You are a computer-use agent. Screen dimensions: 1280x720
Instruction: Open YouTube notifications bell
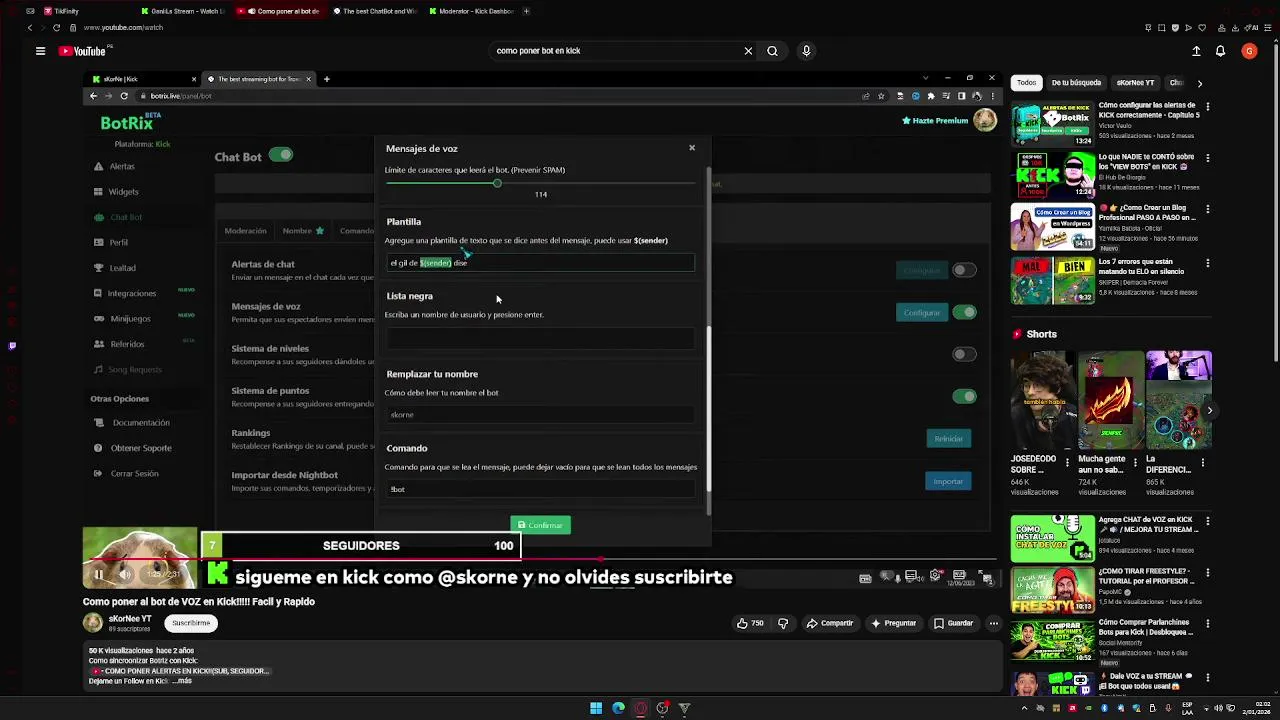click(1221, 51)
